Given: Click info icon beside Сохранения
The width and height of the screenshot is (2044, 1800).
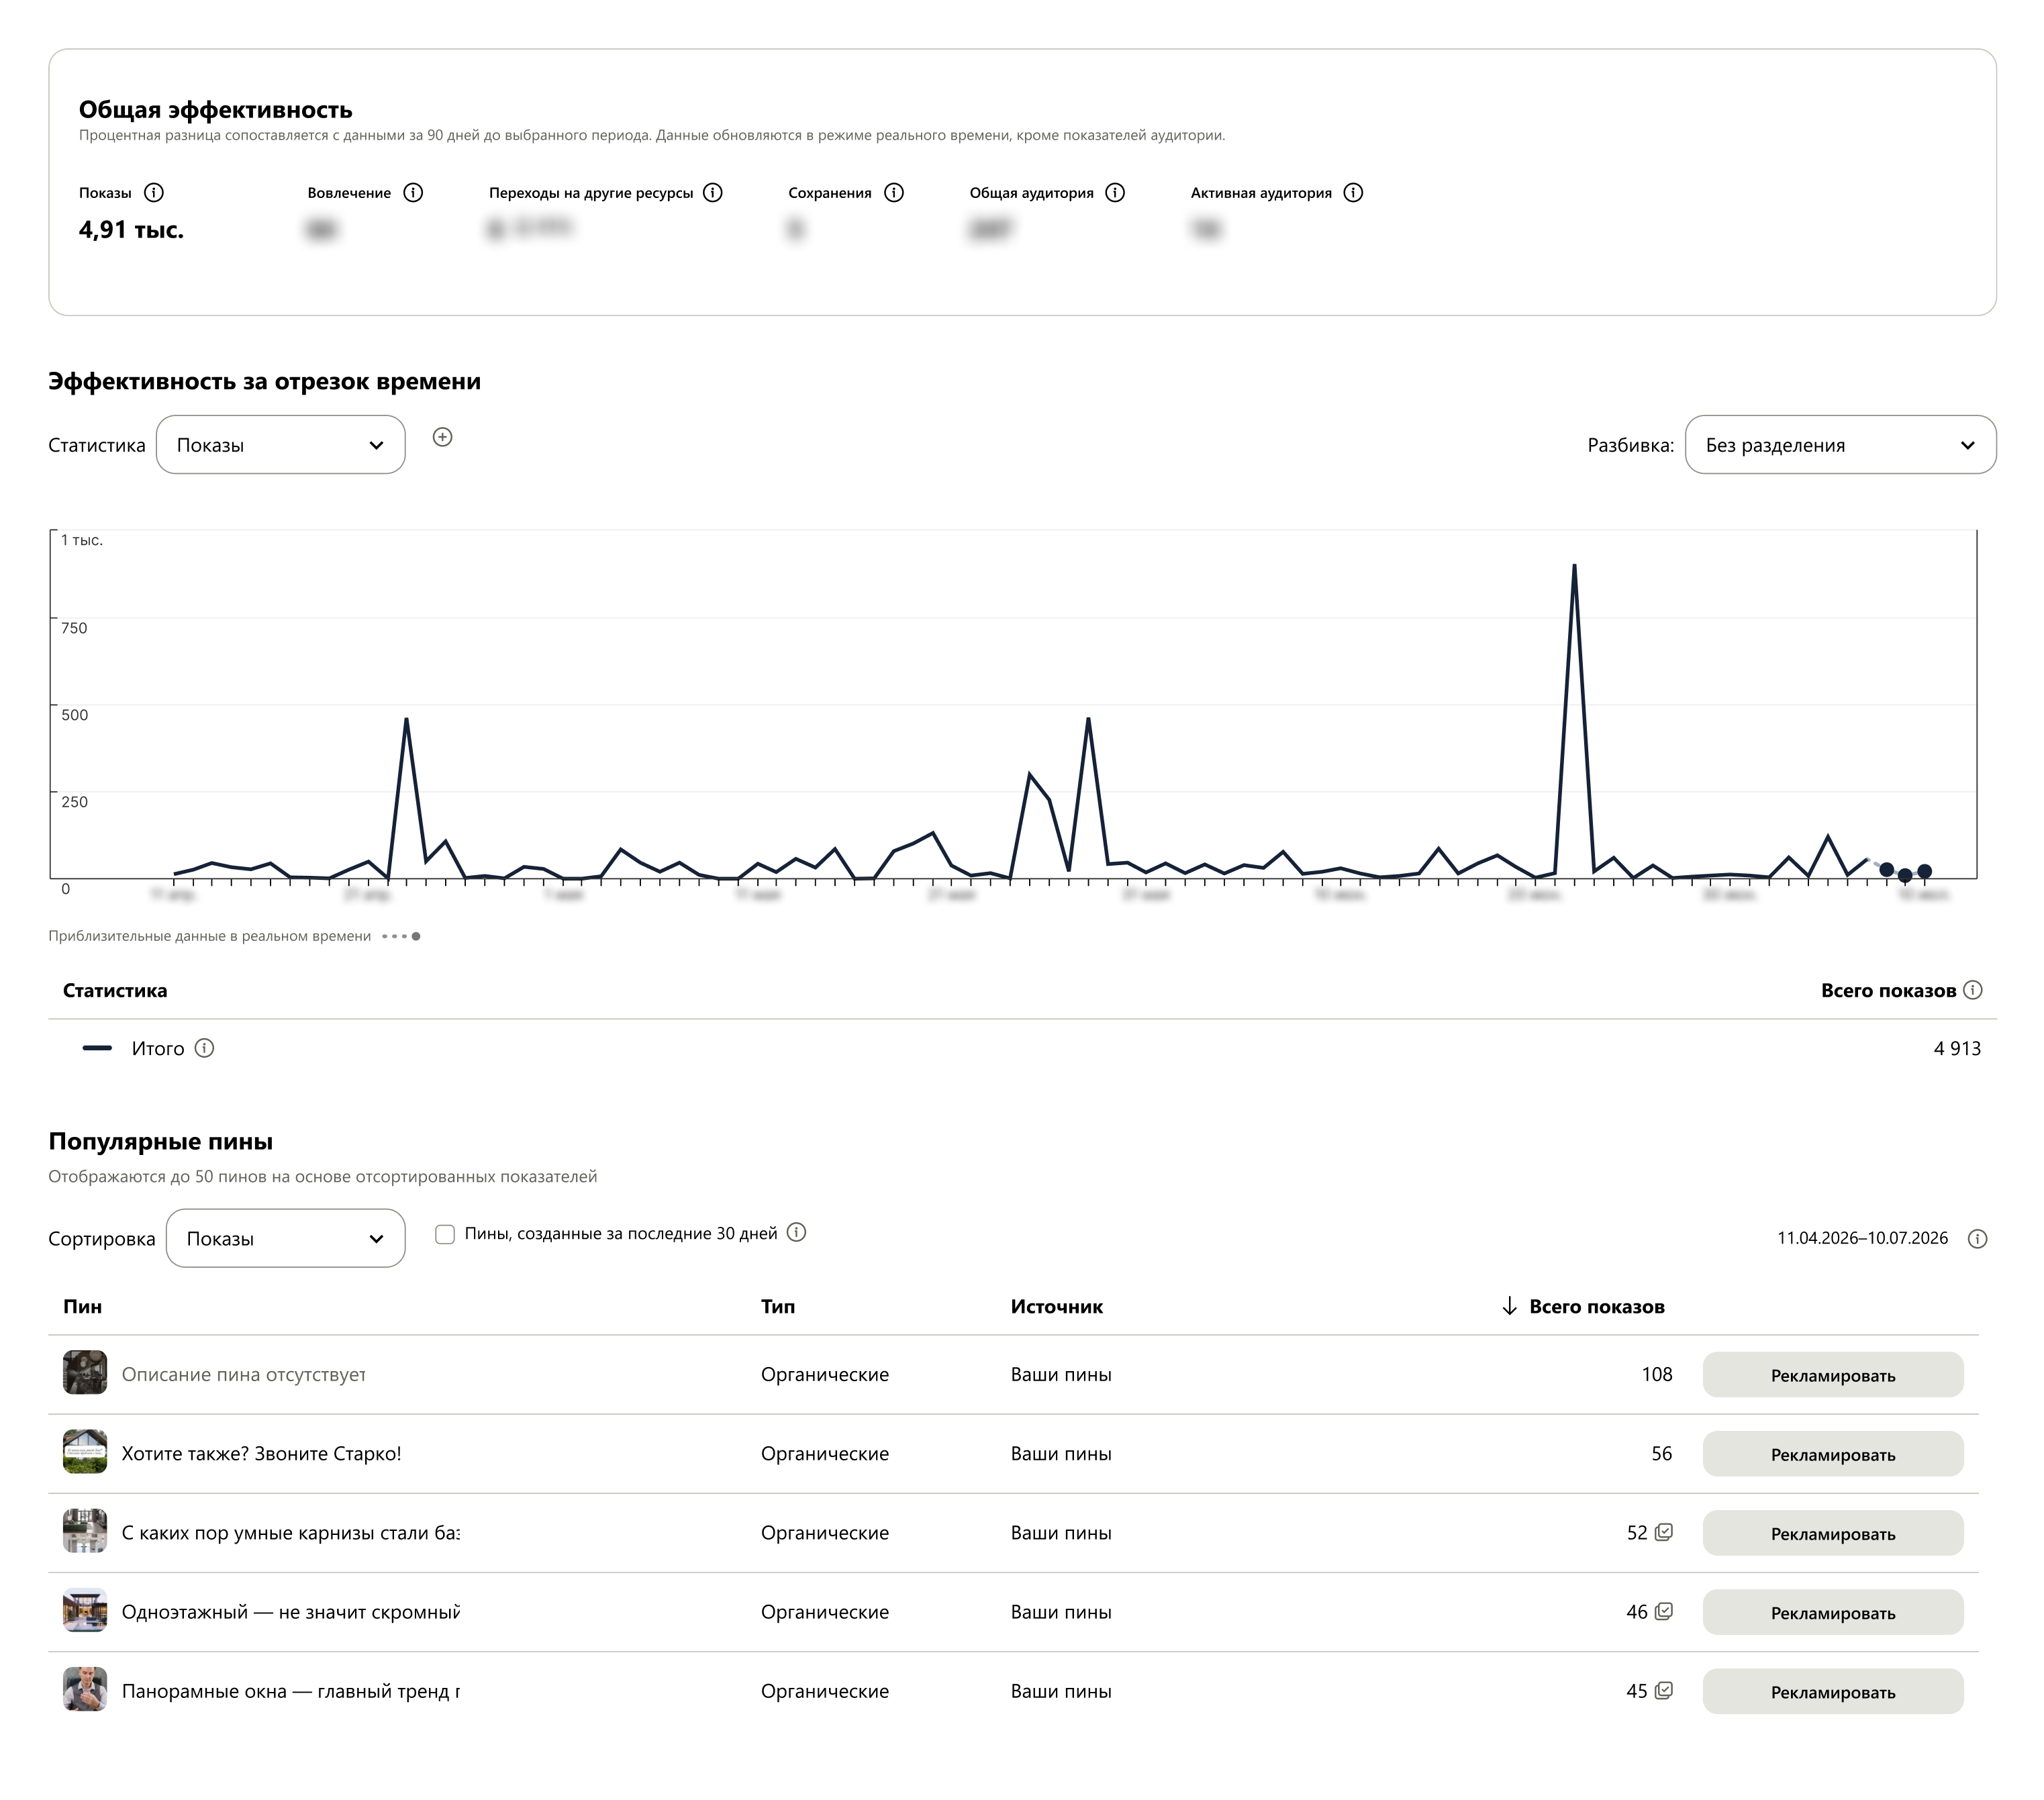Looking at the screenshot, I should (x=894, y=193).
